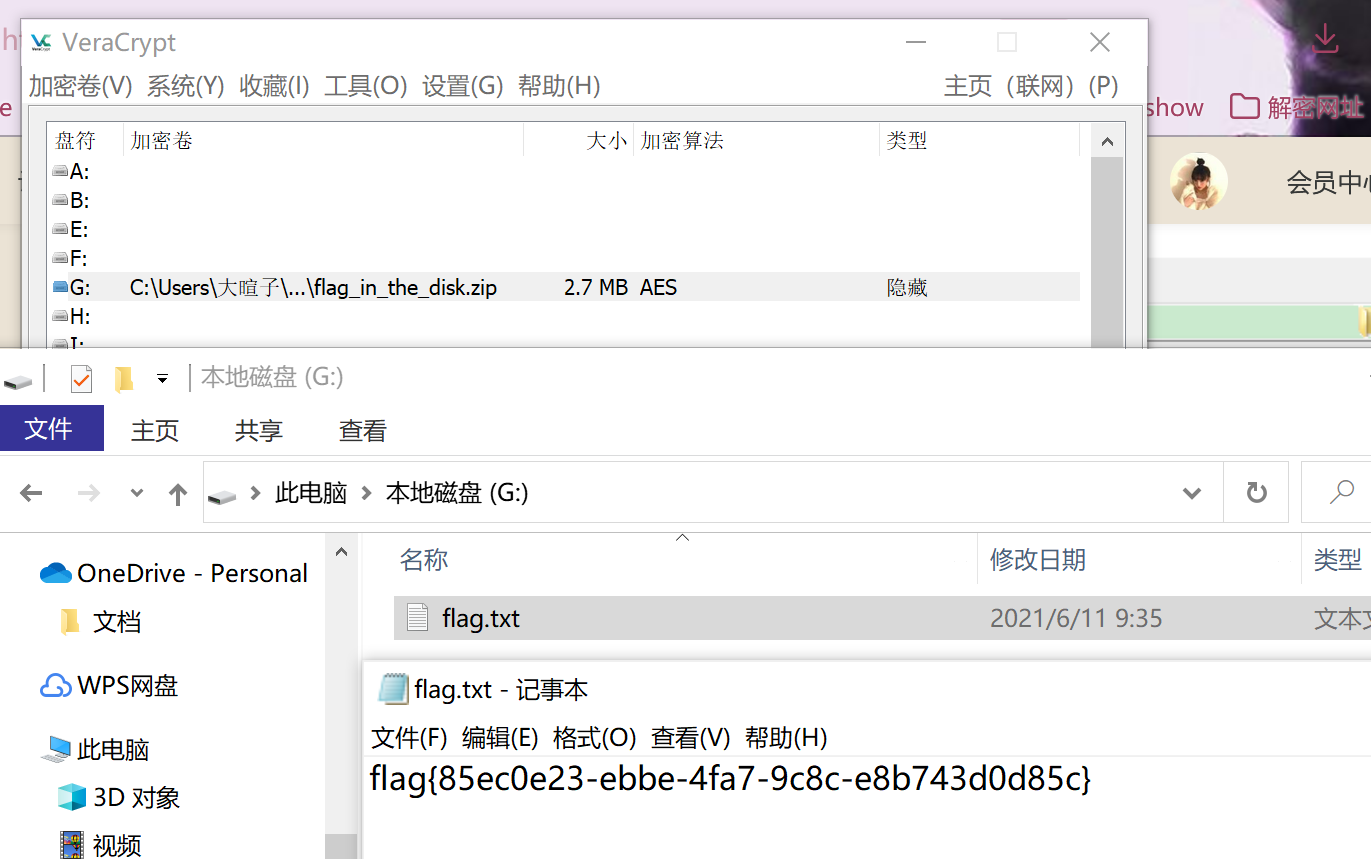
Task: Select the F: drive slot icon in VeraCrypt
Action: [x=60, y=259]
